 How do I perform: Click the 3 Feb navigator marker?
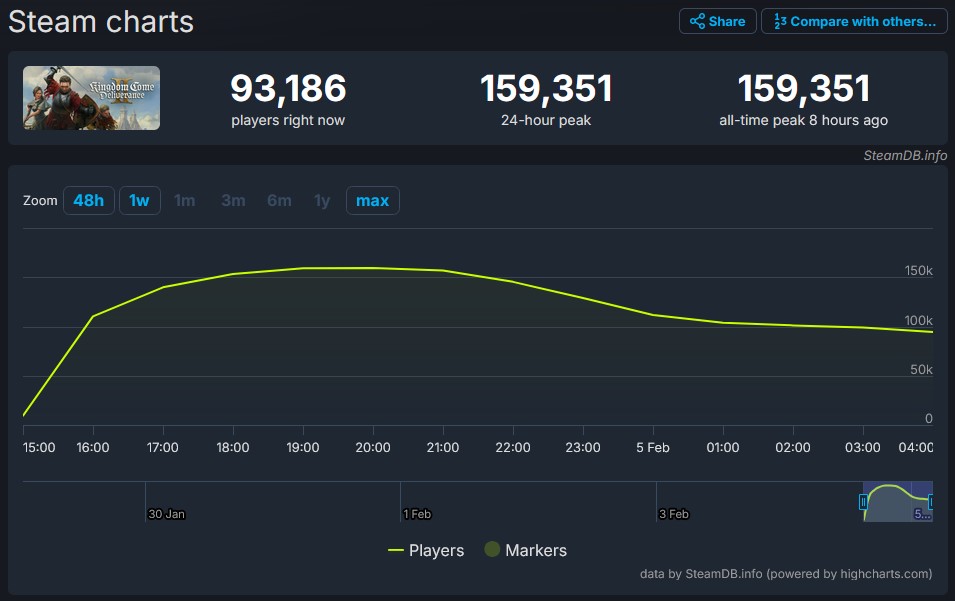[x=674, y=514]
